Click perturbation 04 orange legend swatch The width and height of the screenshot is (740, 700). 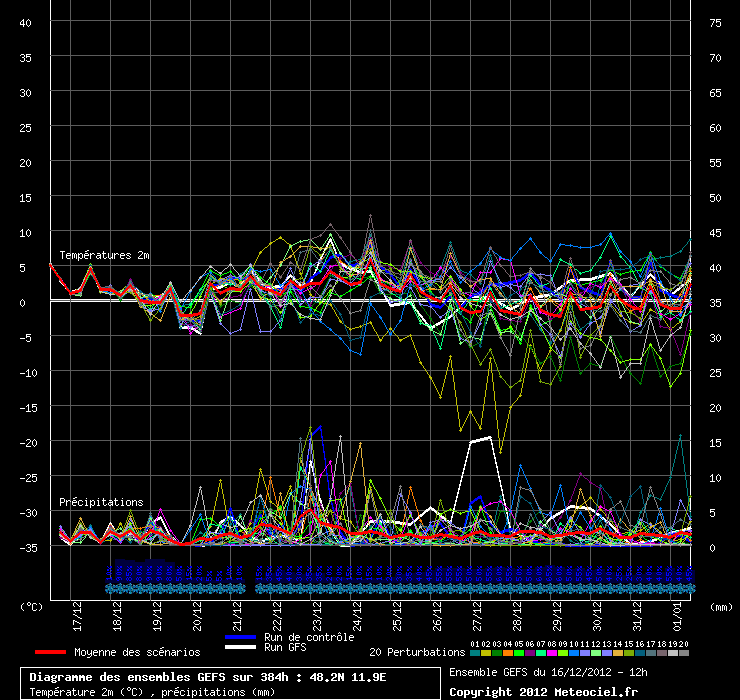click(x=508, y=653)
